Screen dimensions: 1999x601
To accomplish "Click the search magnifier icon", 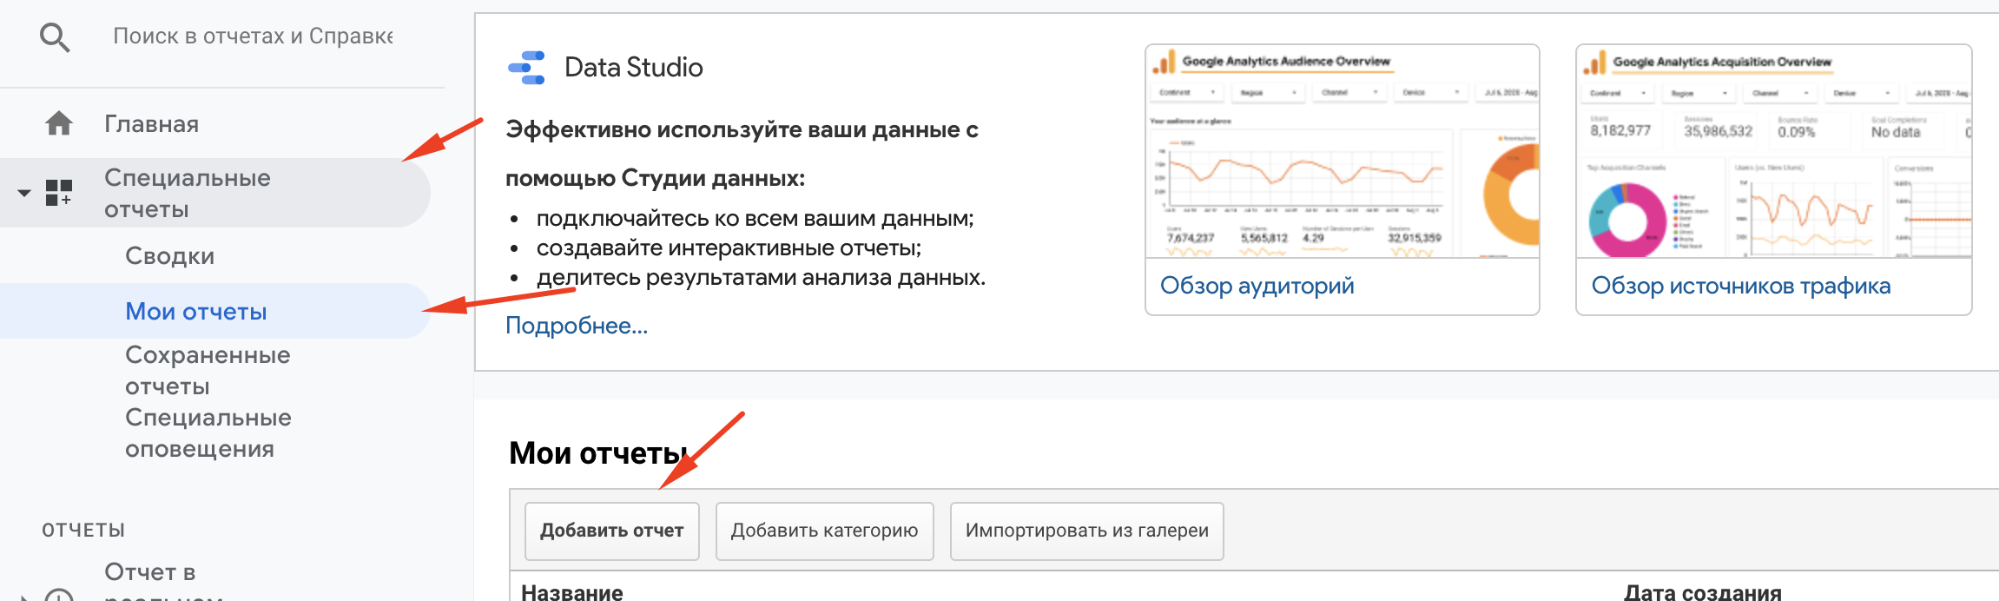I will pyautogui.click(x=55, y=38).
